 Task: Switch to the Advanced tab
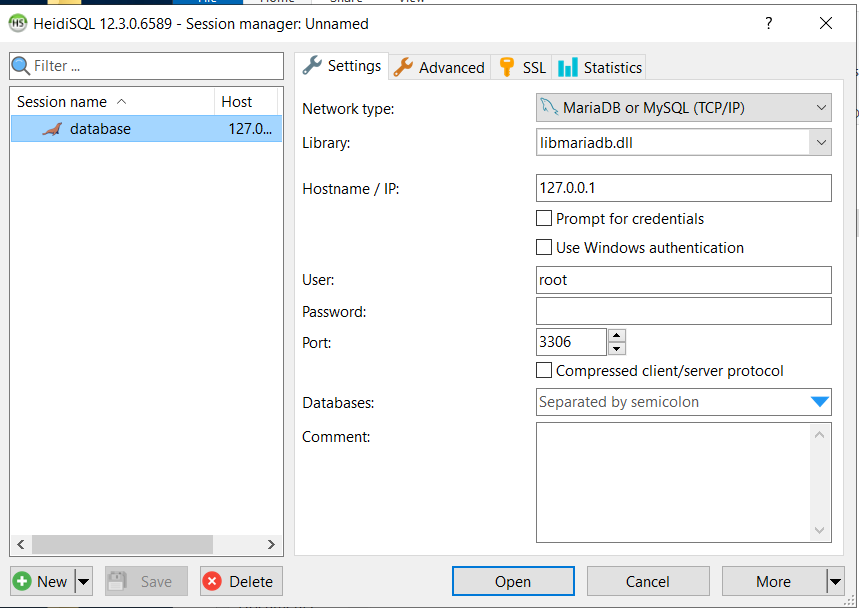[x=440, y=67]
